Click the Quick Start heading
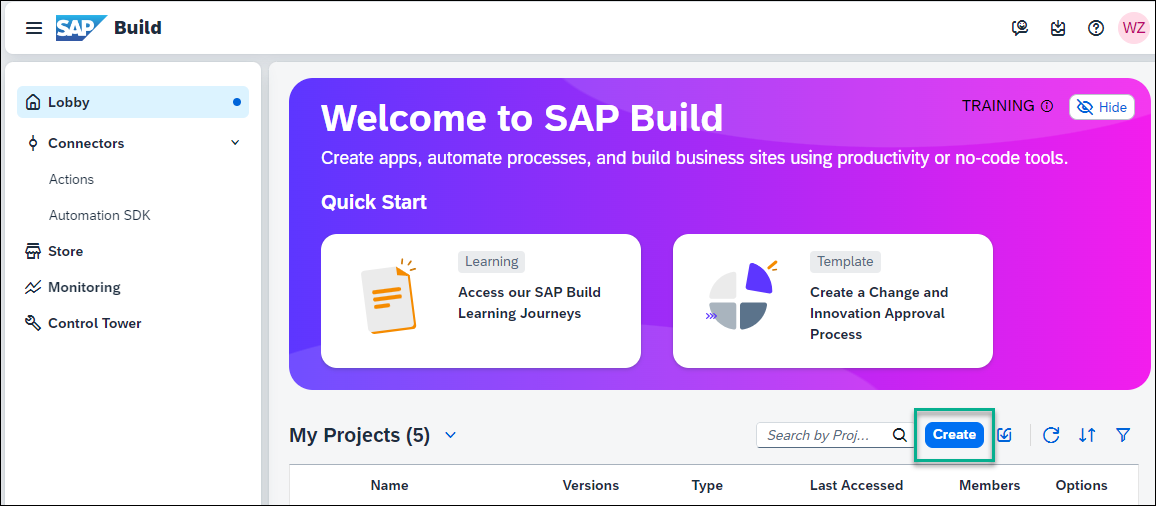 (x=374, y=202)
